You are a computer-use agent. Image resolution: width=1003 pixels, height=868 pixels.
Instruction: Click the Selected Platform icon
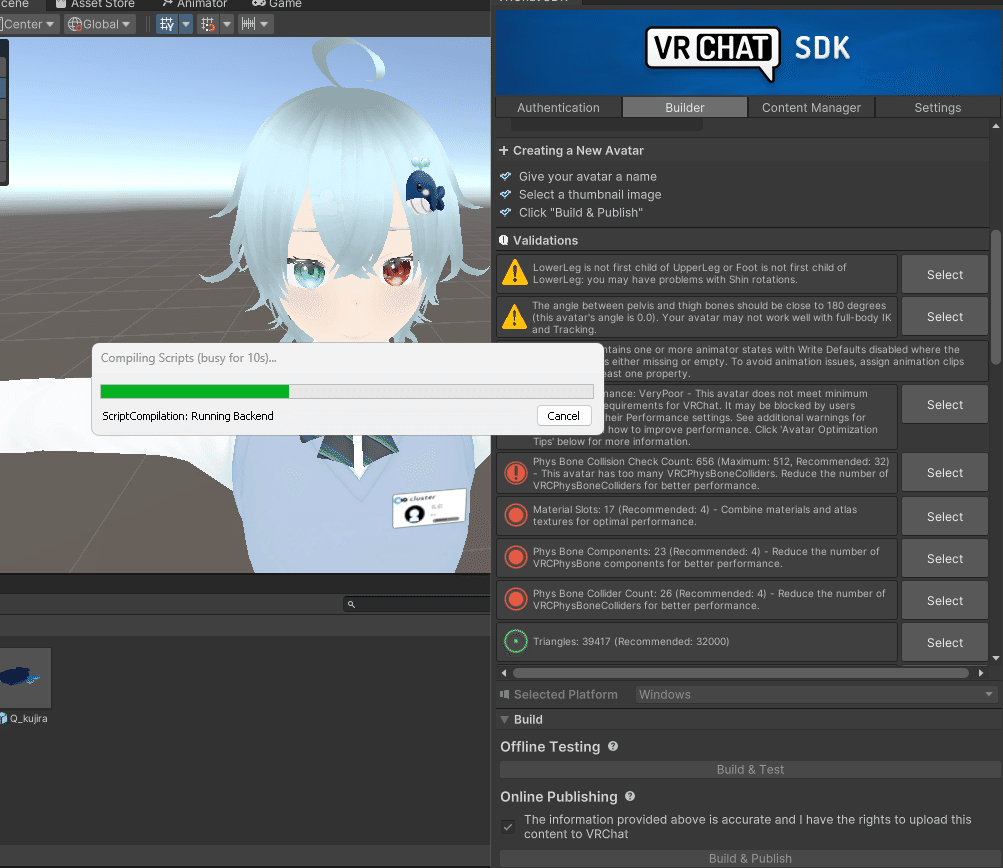coord(504,694)
